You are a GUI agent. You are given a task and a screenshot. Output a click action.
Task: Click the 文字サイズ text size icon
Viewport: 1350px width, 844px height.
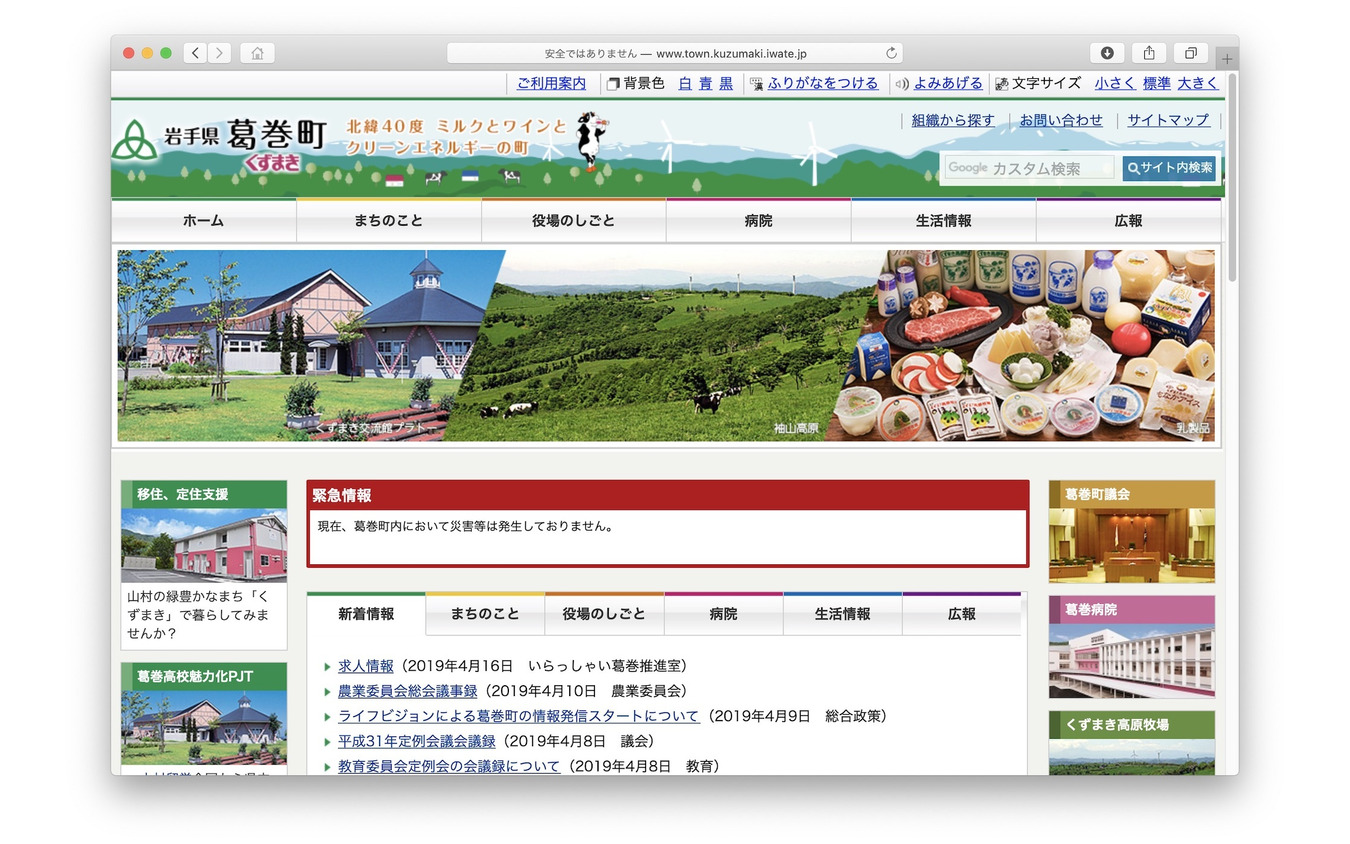(x=1000, y=83)
